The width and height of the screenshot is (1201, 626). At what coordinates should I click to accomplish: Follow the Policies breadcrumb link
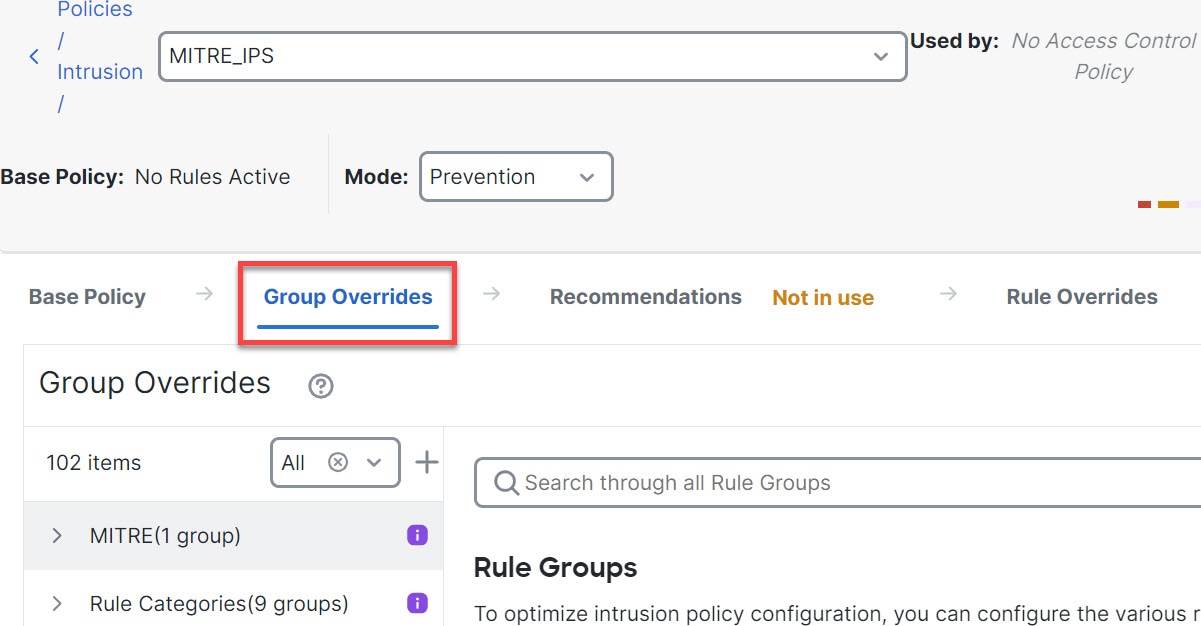click(x=95, y=10)
